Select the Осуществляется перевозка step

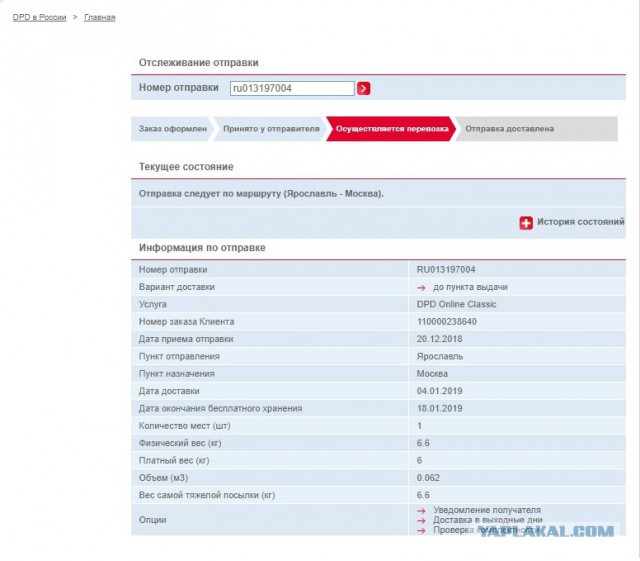[391, 129]
